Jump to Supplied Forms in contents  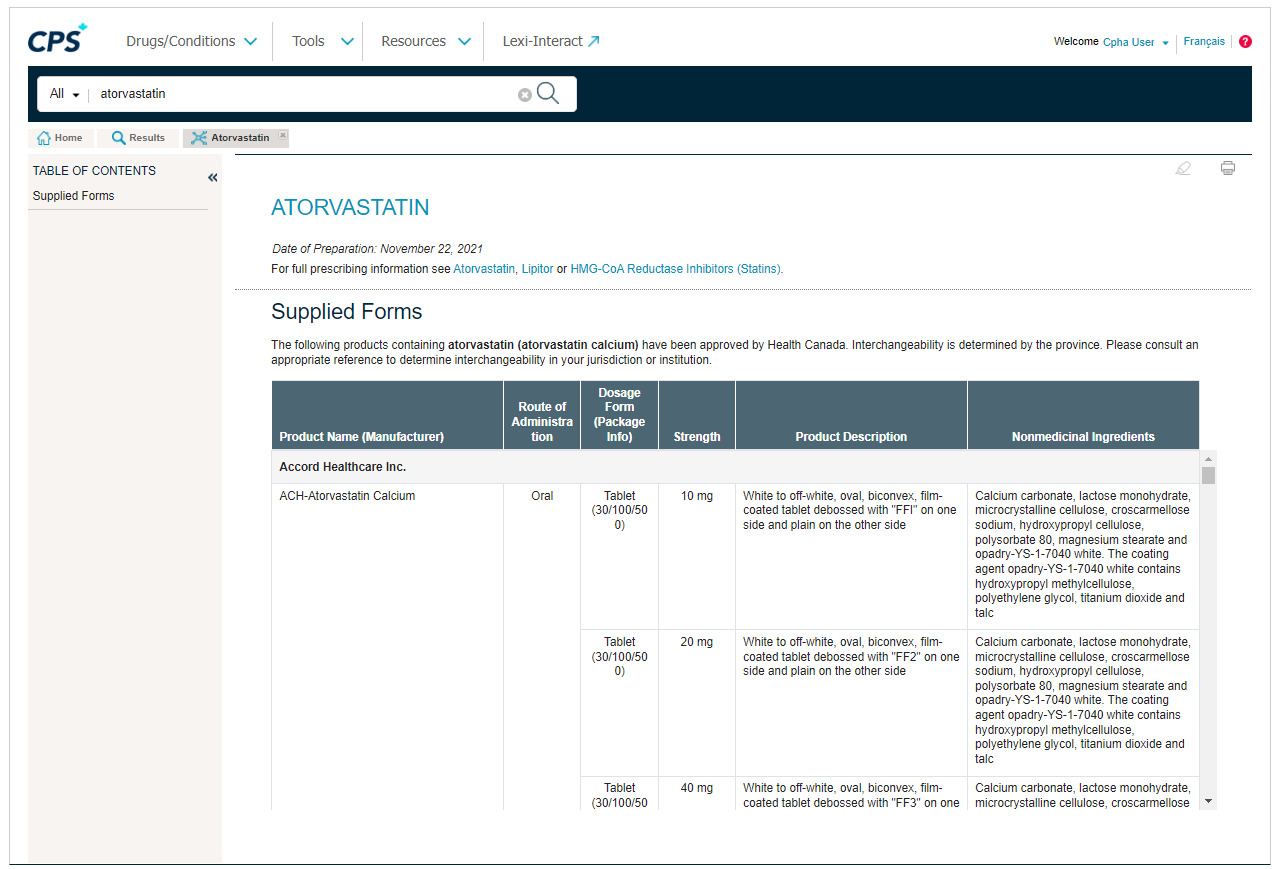[73, 196]
